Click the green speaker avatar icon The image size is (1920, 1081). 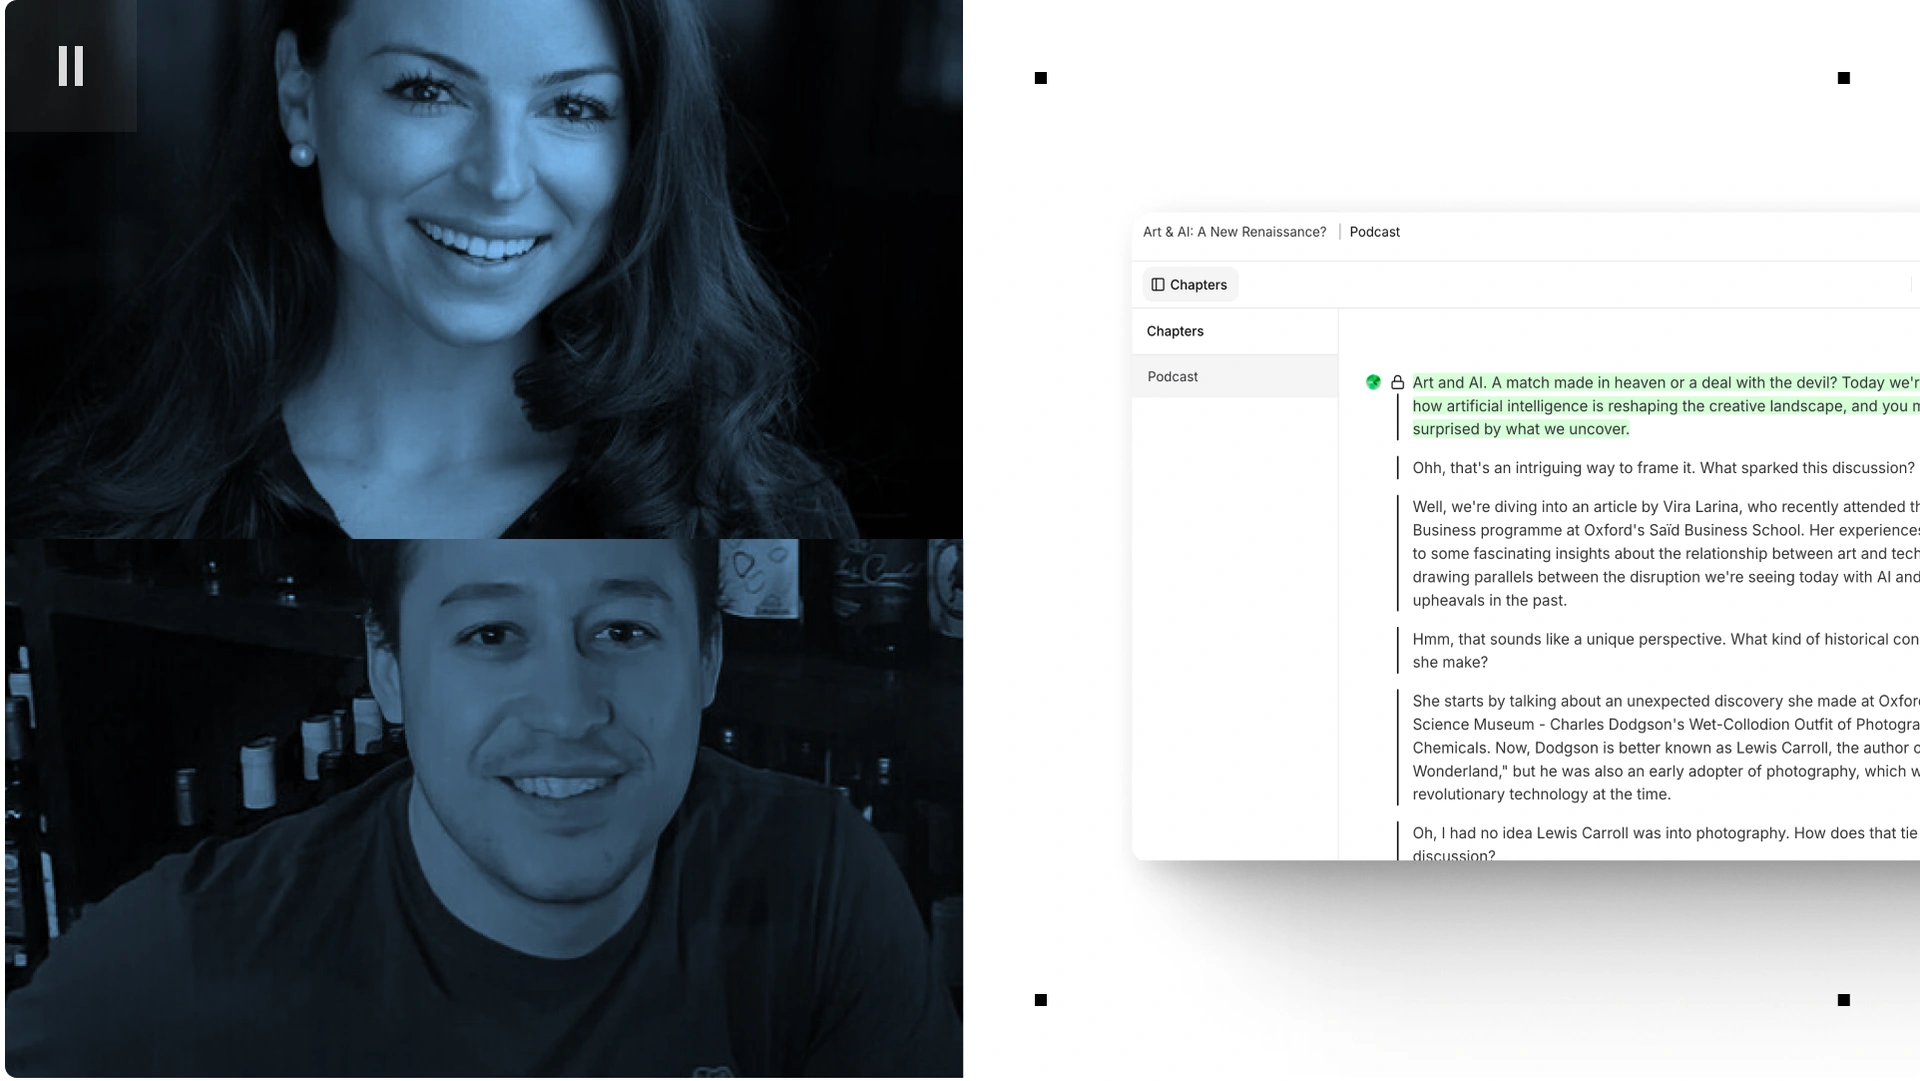[1373, 382]
